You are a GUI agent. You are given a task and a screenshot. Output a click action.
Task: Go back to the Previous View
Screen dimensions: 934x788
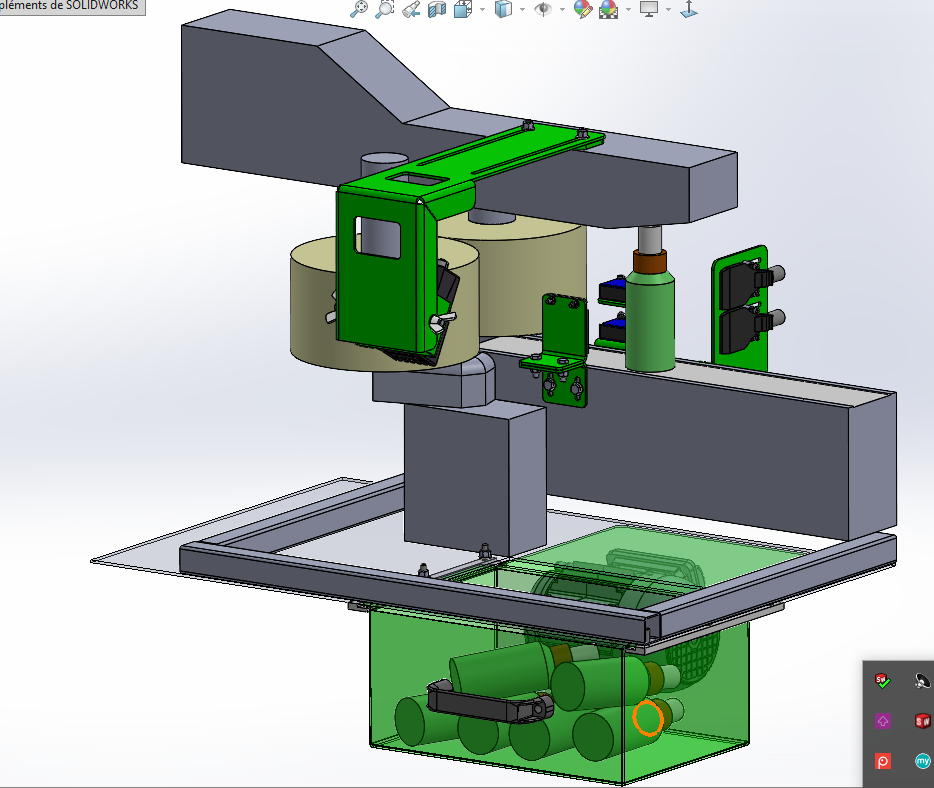(x=411, y=9)
